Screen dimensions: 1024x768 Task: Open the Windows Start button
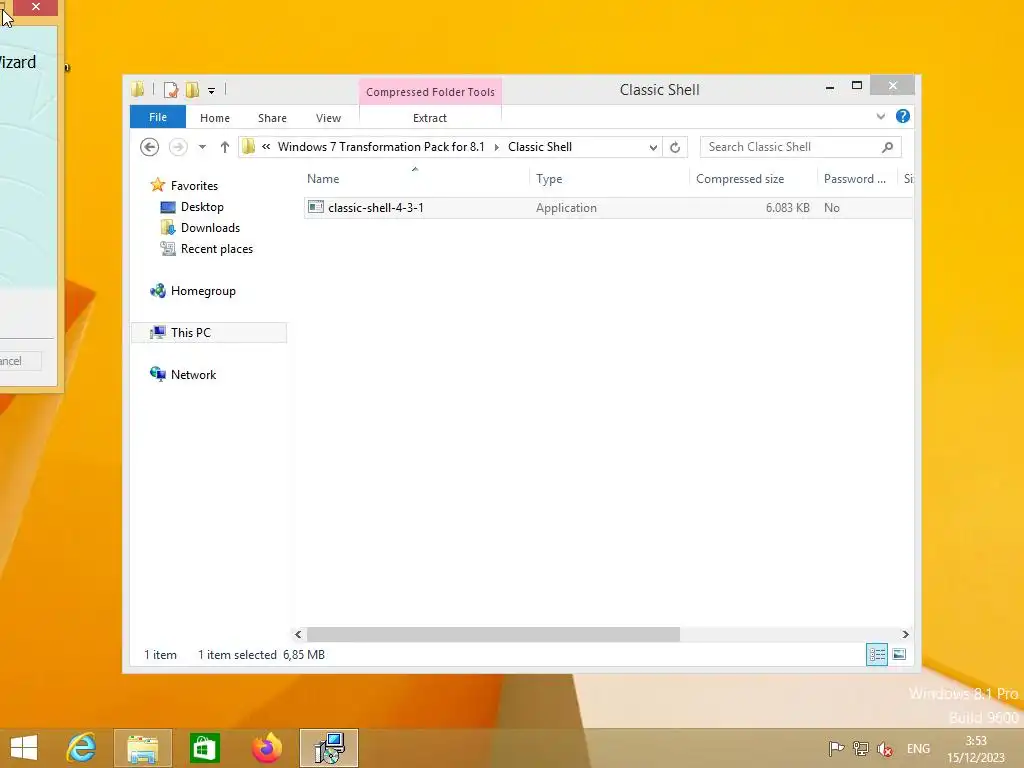coord(24,748)
